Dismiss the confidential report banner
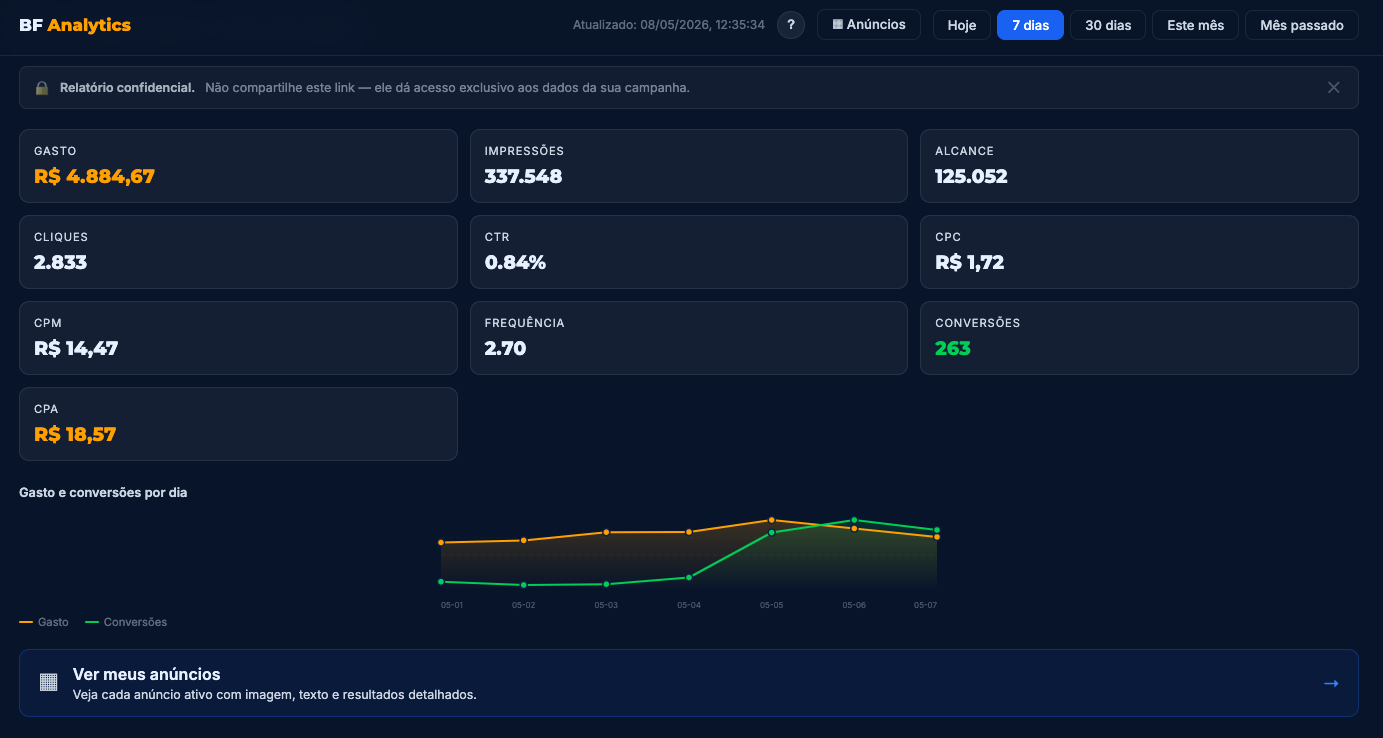Screen dimensions: 1383x738 pyautogui.click(x=1333, y=87)
